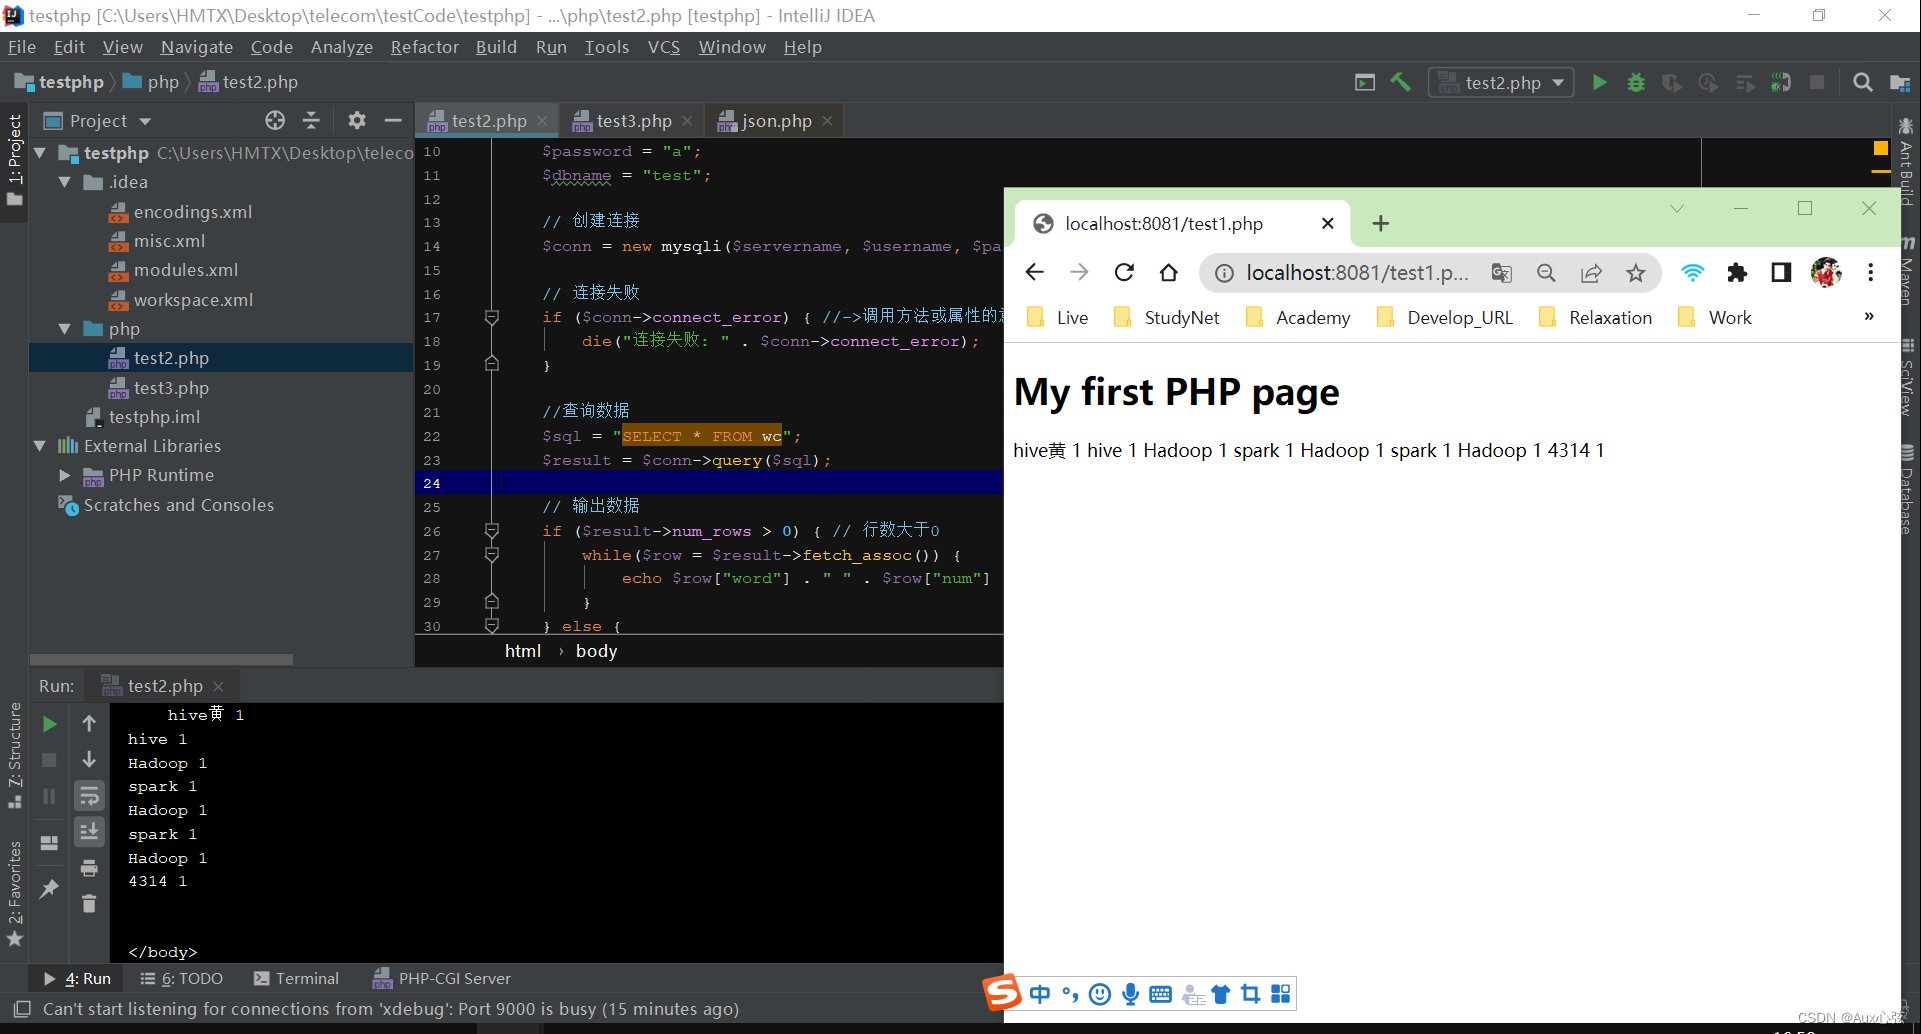The image size is (1921, 1034).
Task: Click the Build hammer icon in the toolbar
Action: coord(1400,82)
